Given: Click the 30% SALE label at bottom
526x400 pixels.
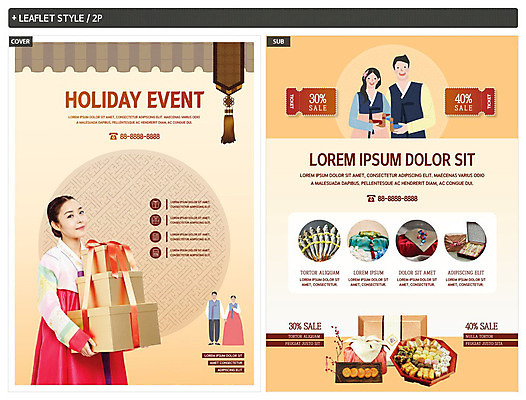Looking at the screenshot, I should 305,326.
